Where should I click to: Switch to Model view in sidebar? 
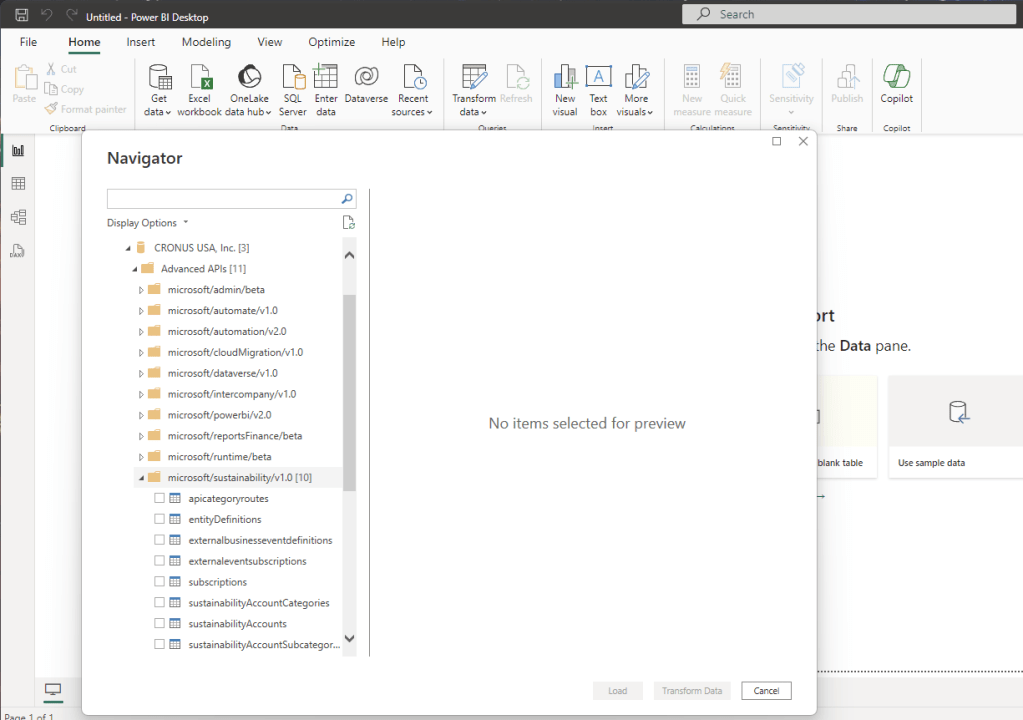tap(18, 217)
